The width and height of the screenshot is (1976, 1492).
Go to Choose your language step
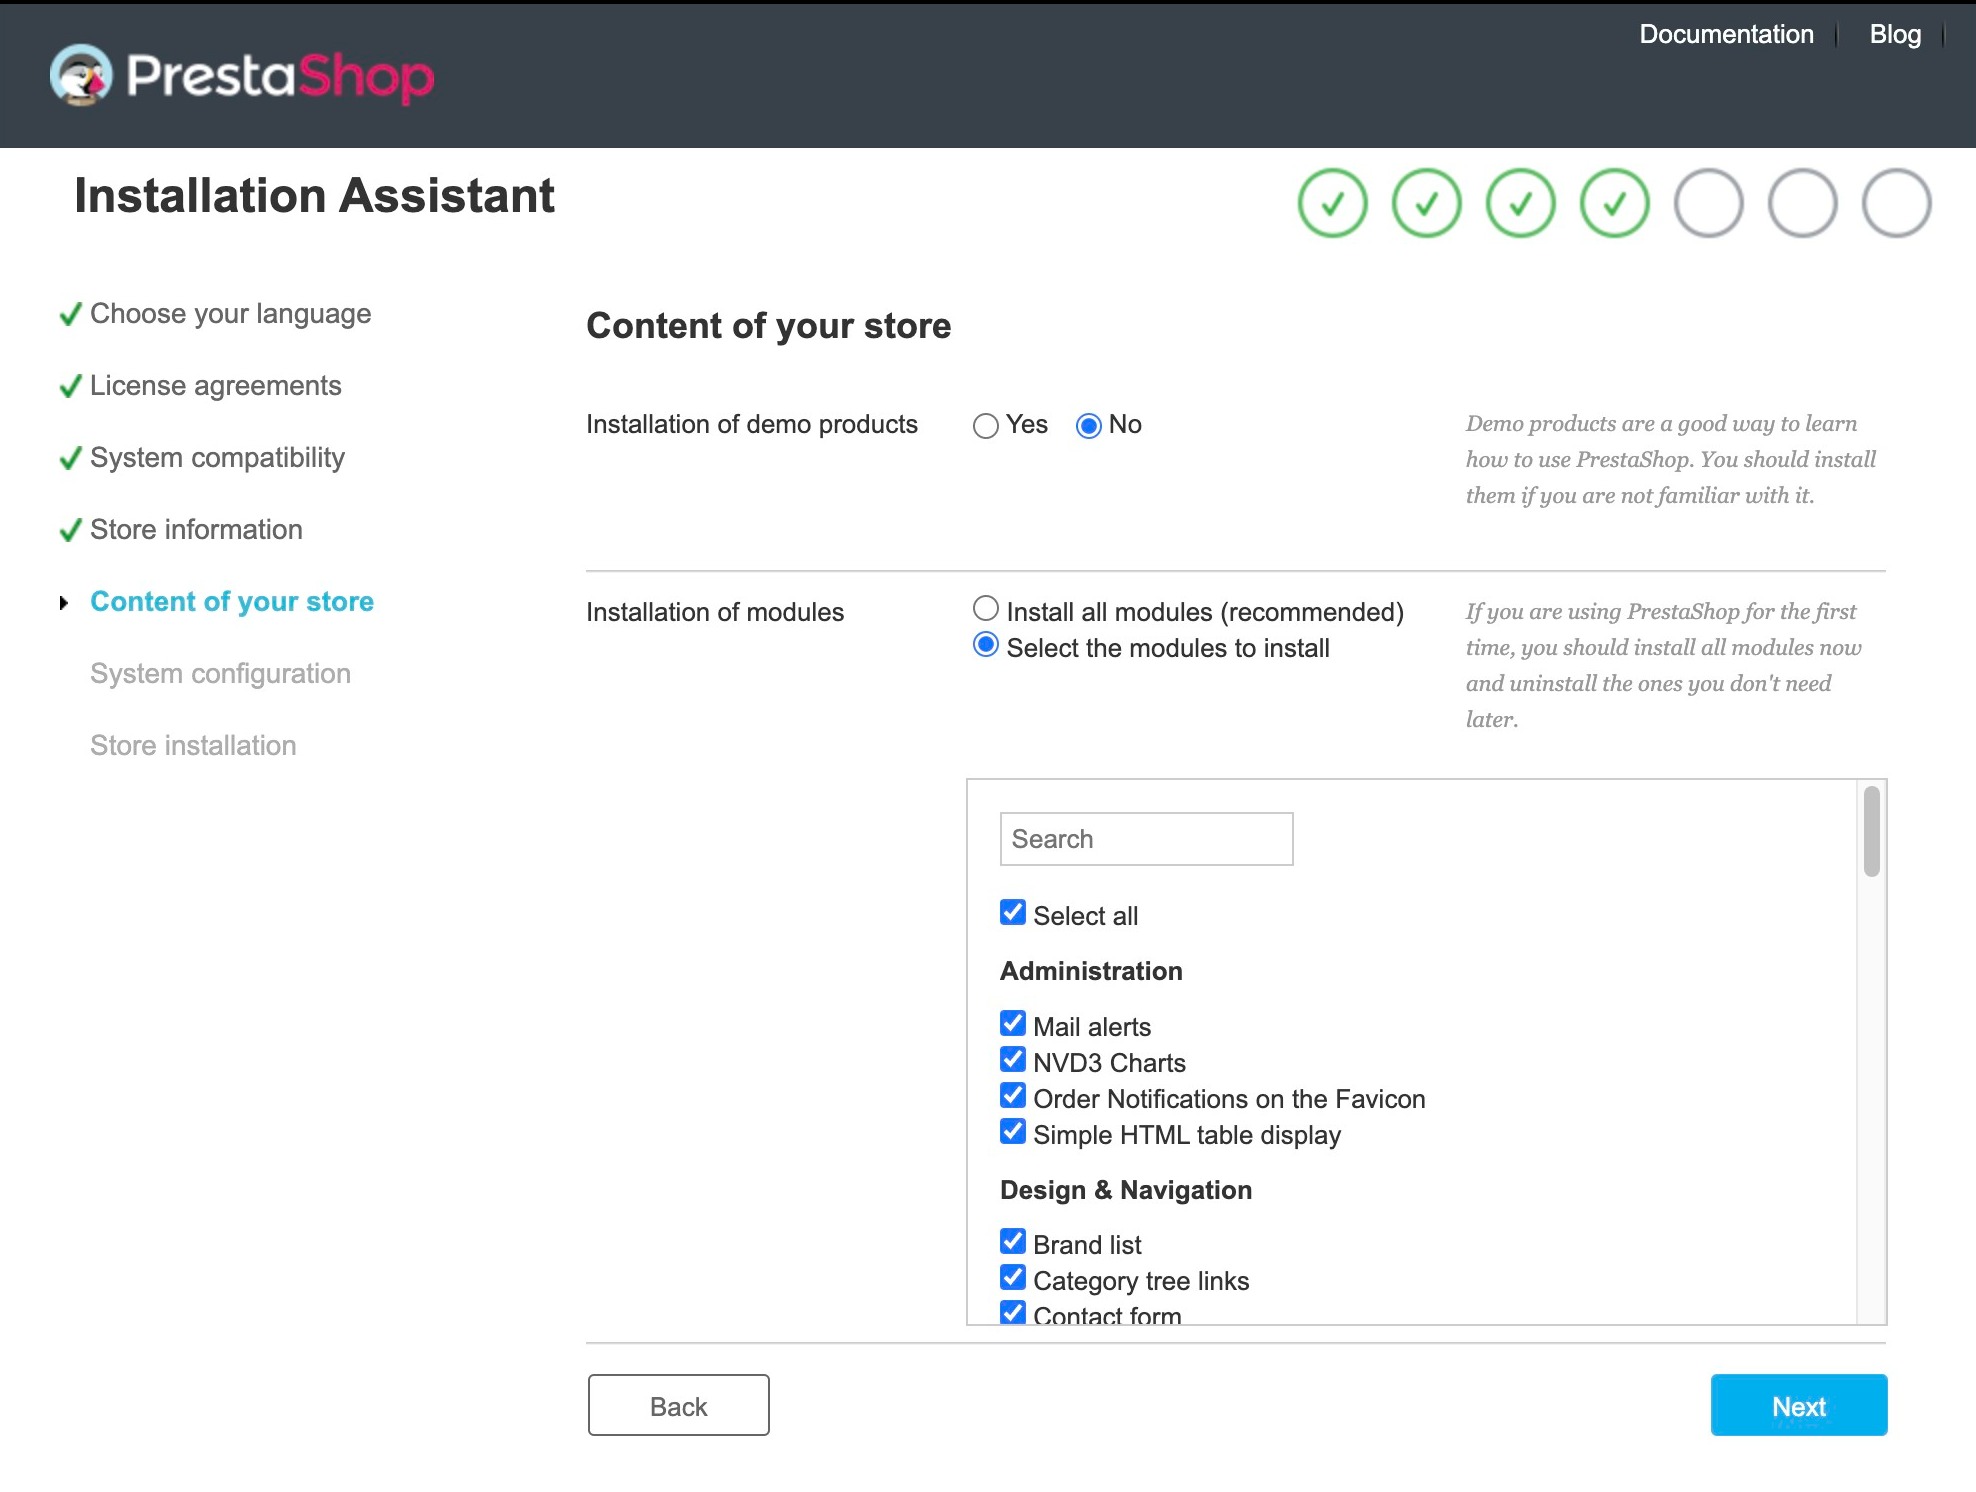tap(230, 314)
